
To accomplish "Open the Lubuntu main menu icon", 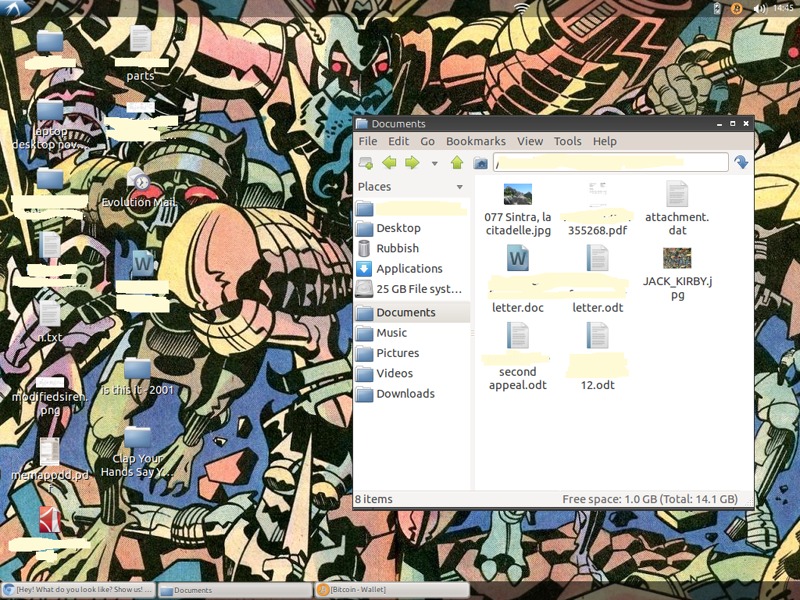I will tap(14, 8).
